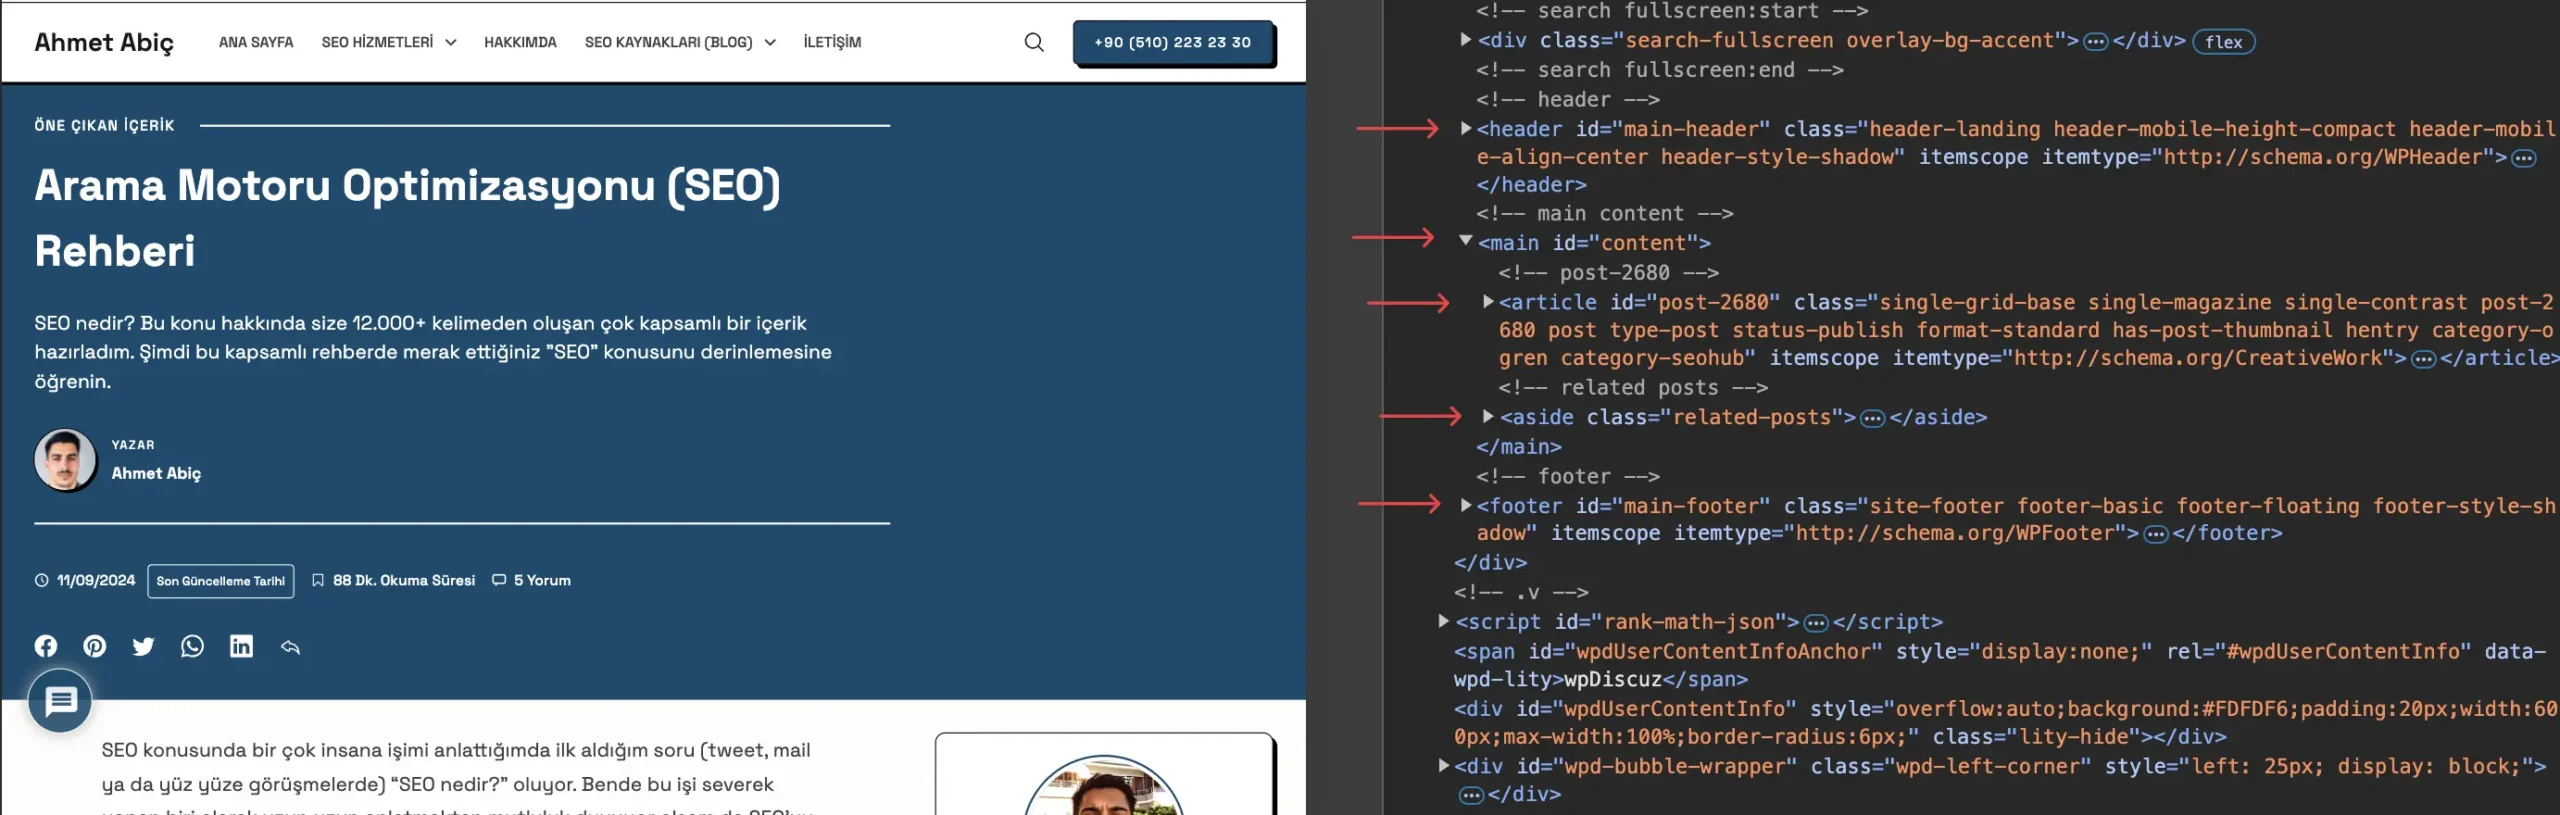Share the article on WhatsApp

pos(192,646)
